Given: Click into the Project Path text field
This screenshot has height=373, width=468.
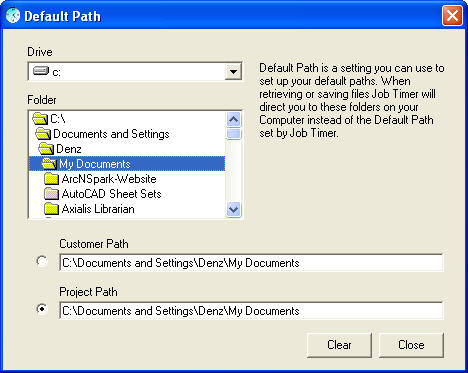Looking at the screenshot, I should (251, 311).
